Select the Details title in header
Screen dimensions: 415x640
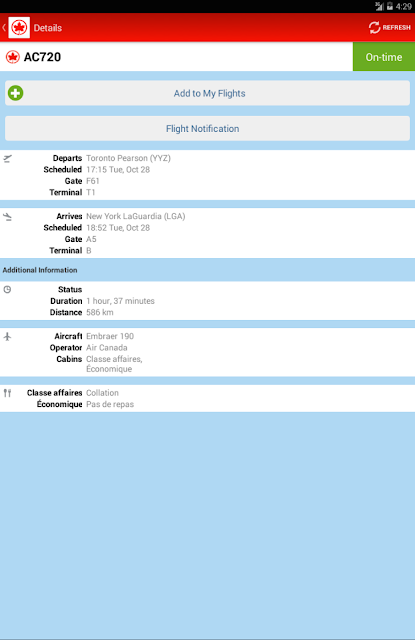click(x=48, y=28)
